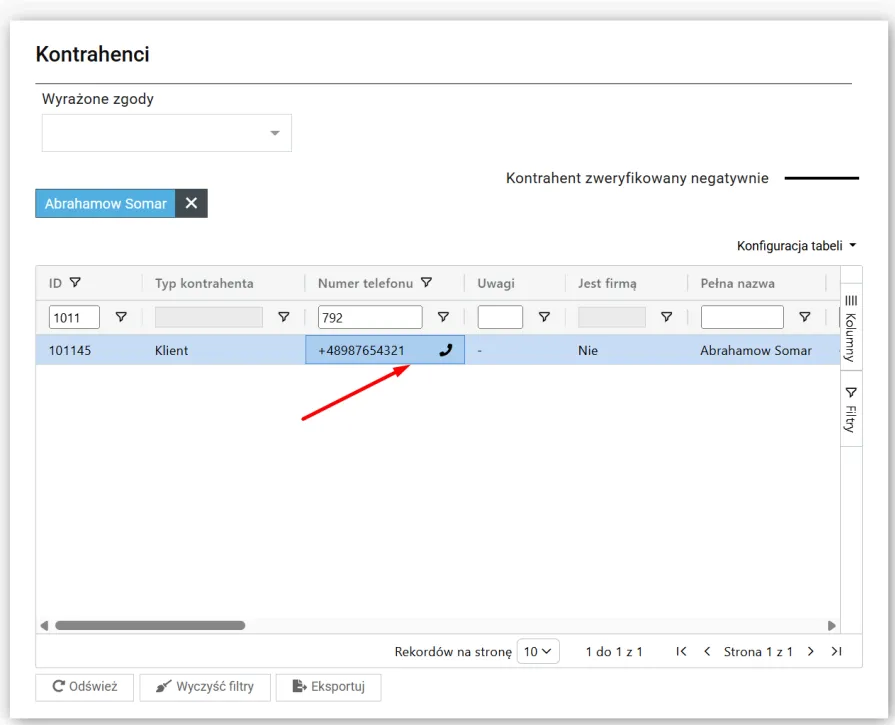Click the filter funnel beside Pełna nazwa input

point(804,317)
